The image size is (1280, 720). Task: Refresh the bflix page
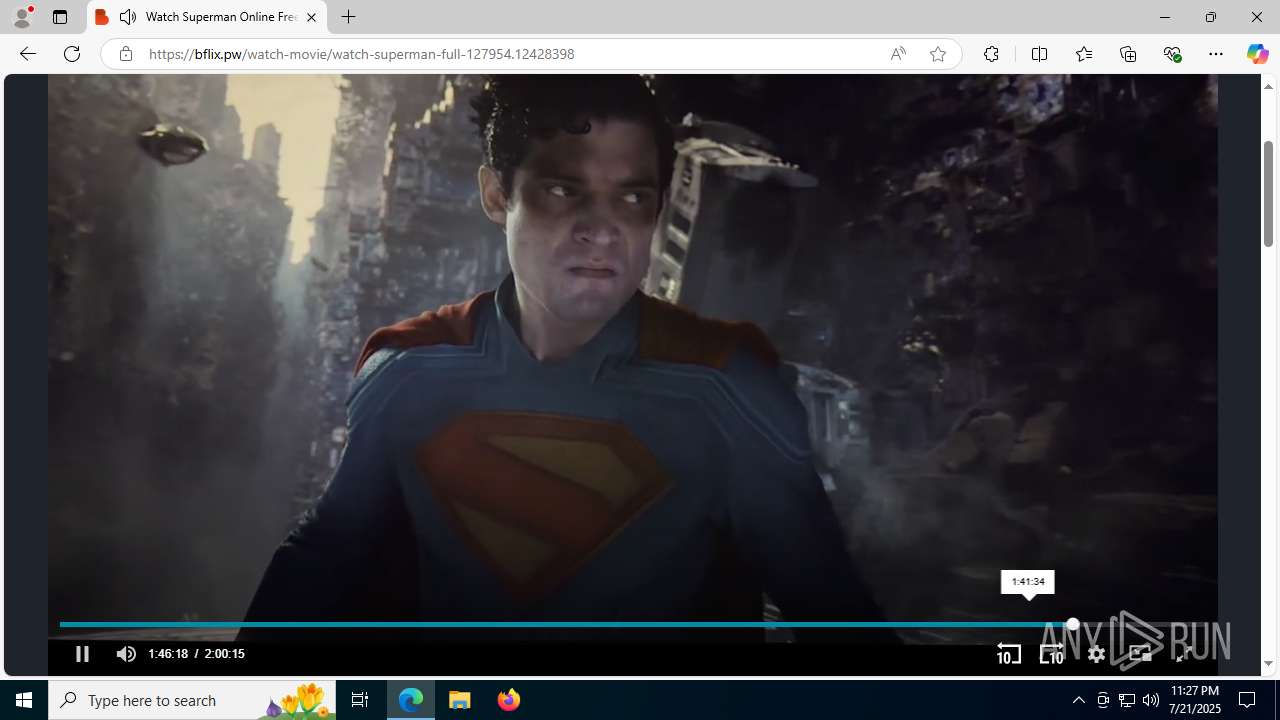pyautogui.click(x=72, y=54)
